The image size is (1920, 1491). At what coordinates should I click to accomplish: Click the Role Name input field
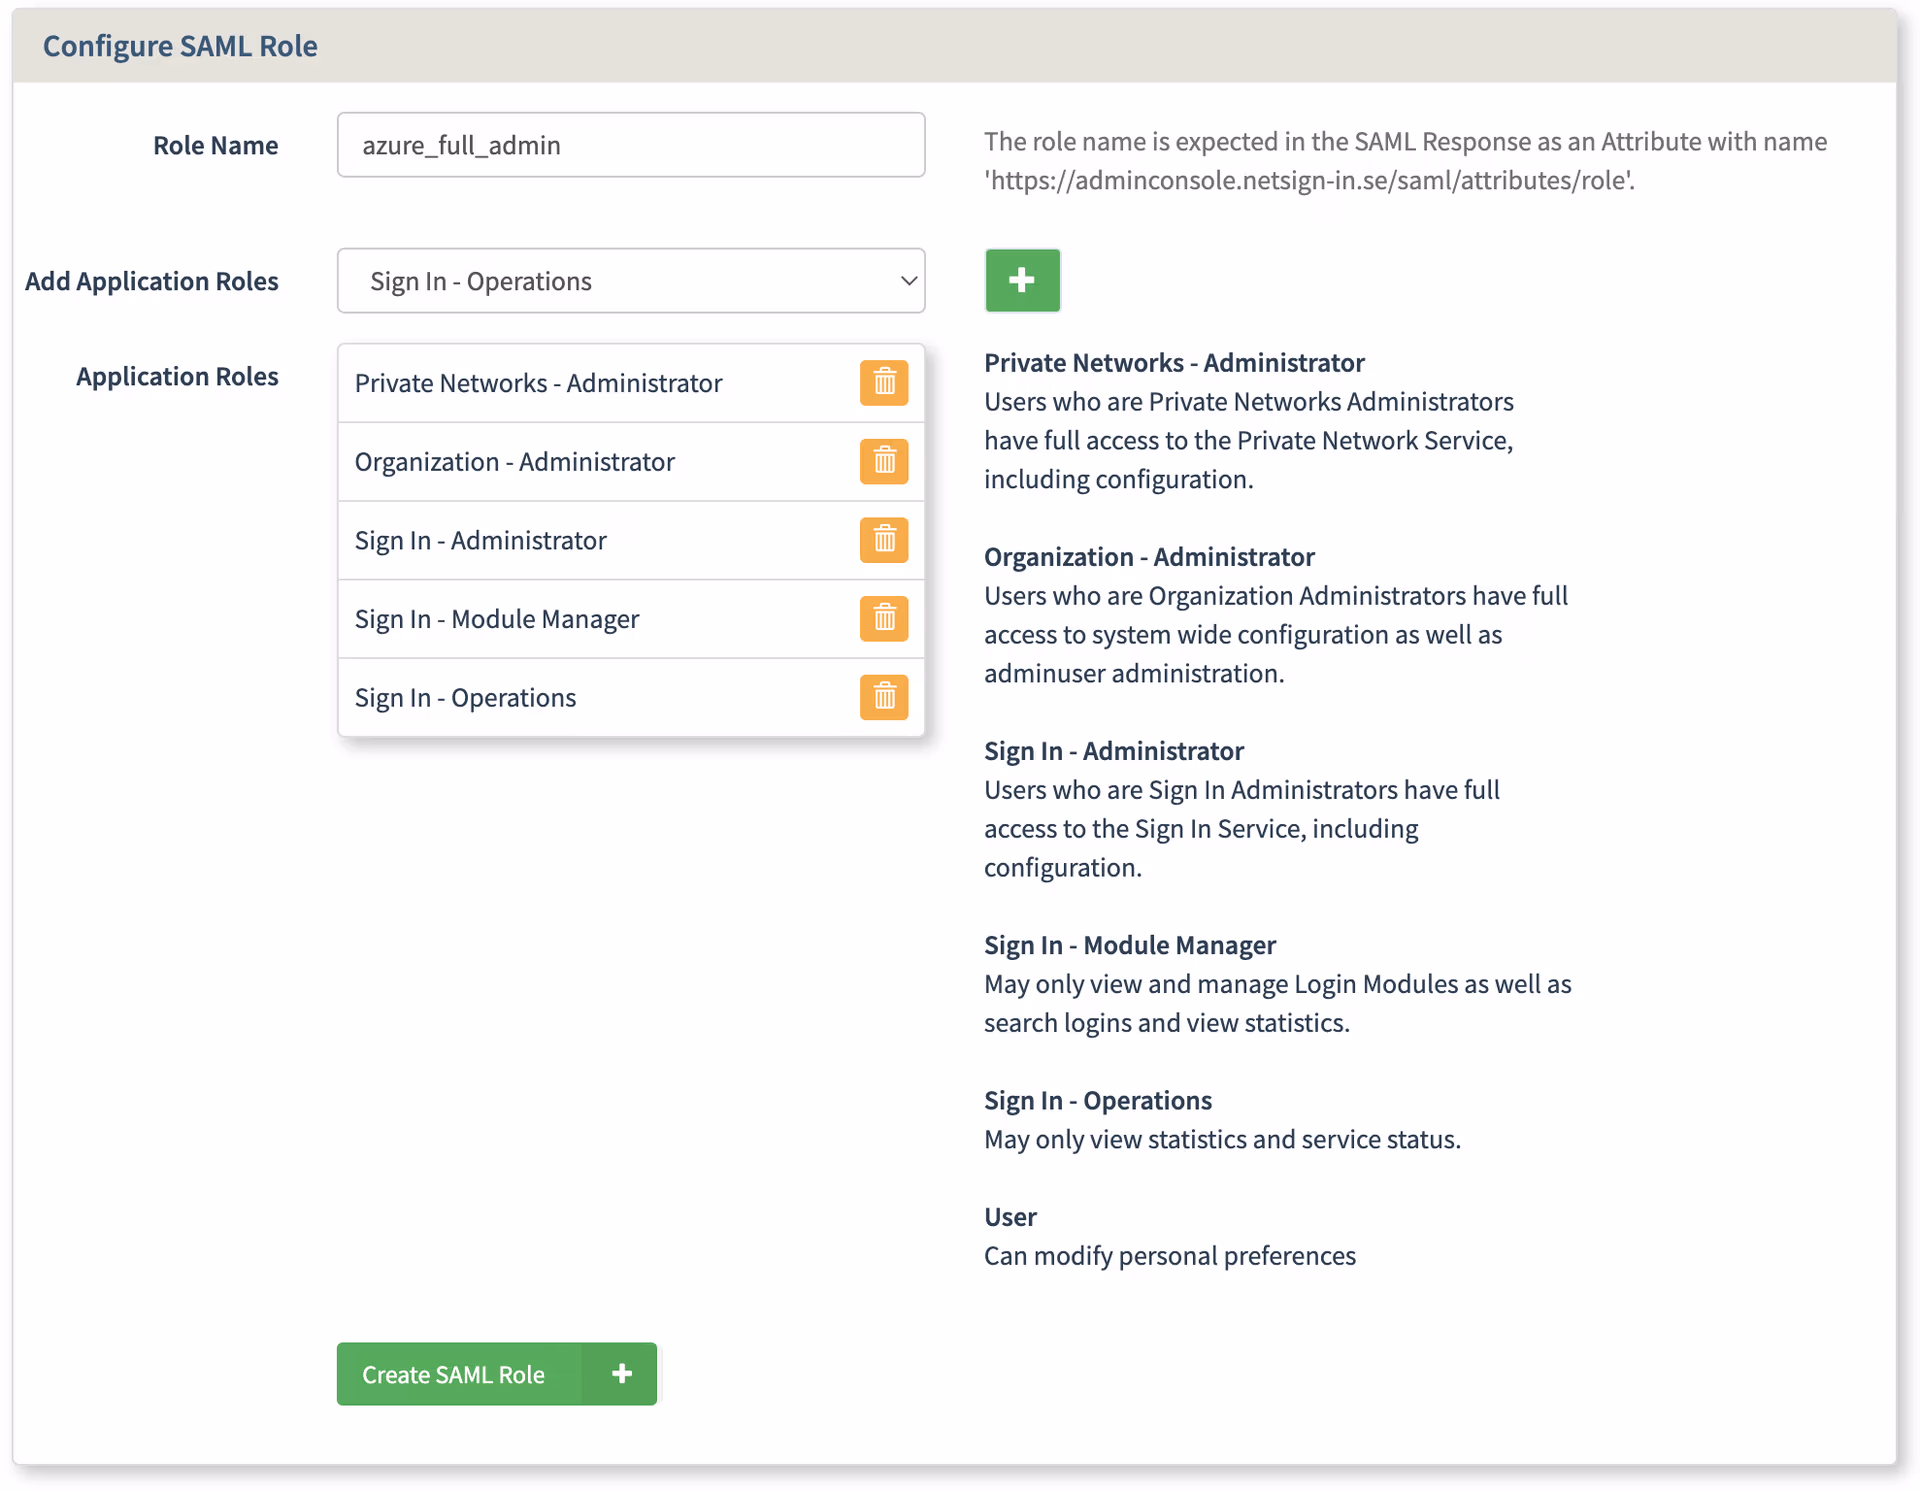630,145
